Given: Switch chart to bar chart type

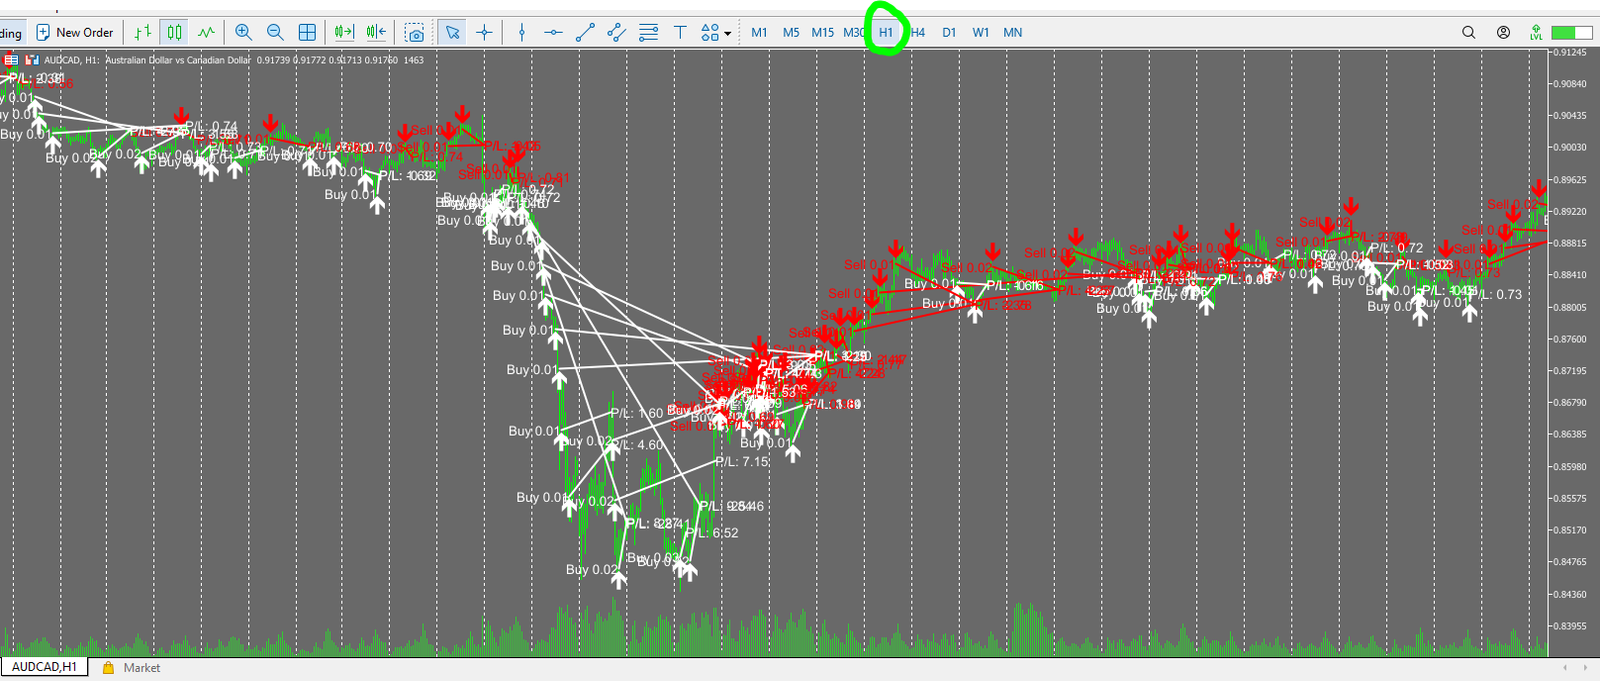Looking at the screenshot, I should pos(143,32).
